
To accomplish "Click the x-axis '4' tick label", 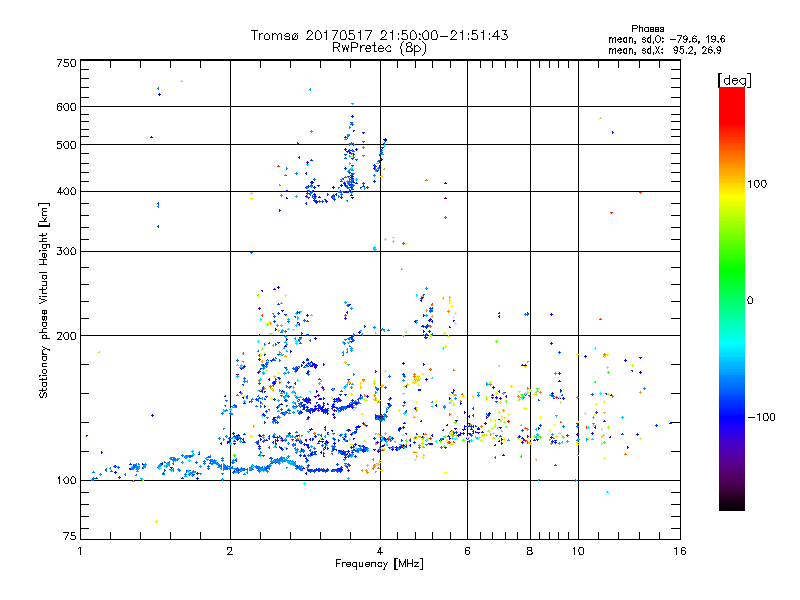I will [380, 551].
